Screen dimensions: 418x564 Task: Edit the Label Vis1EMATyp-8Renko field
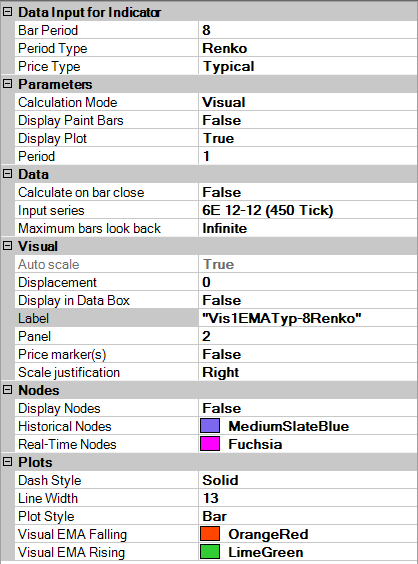pos(308,318)
